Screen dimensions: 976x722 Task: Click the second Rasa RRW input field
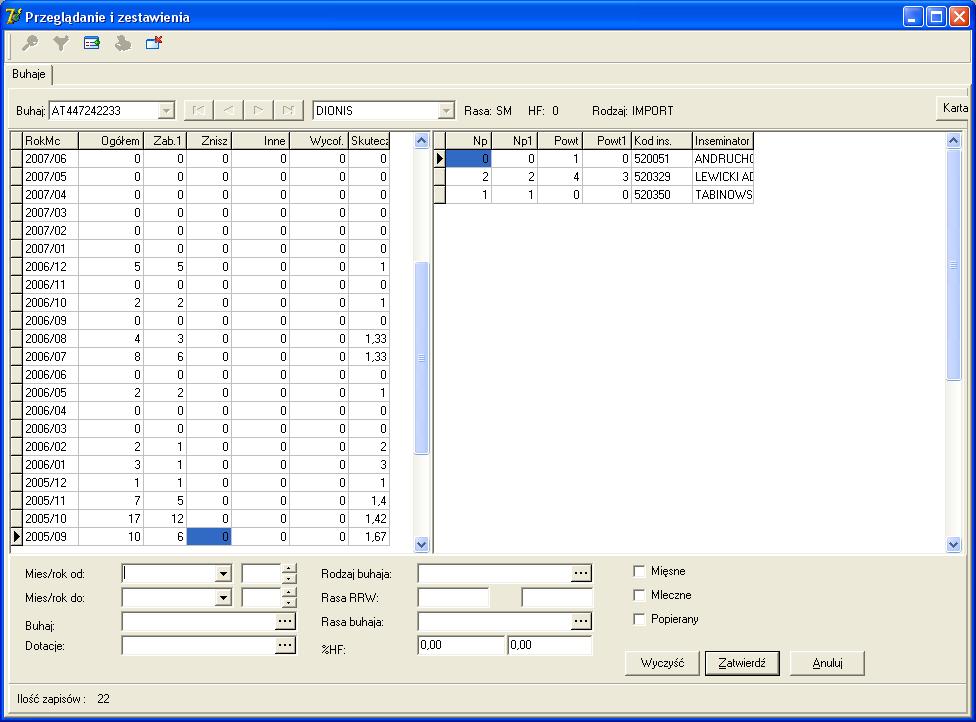point(557,598)
